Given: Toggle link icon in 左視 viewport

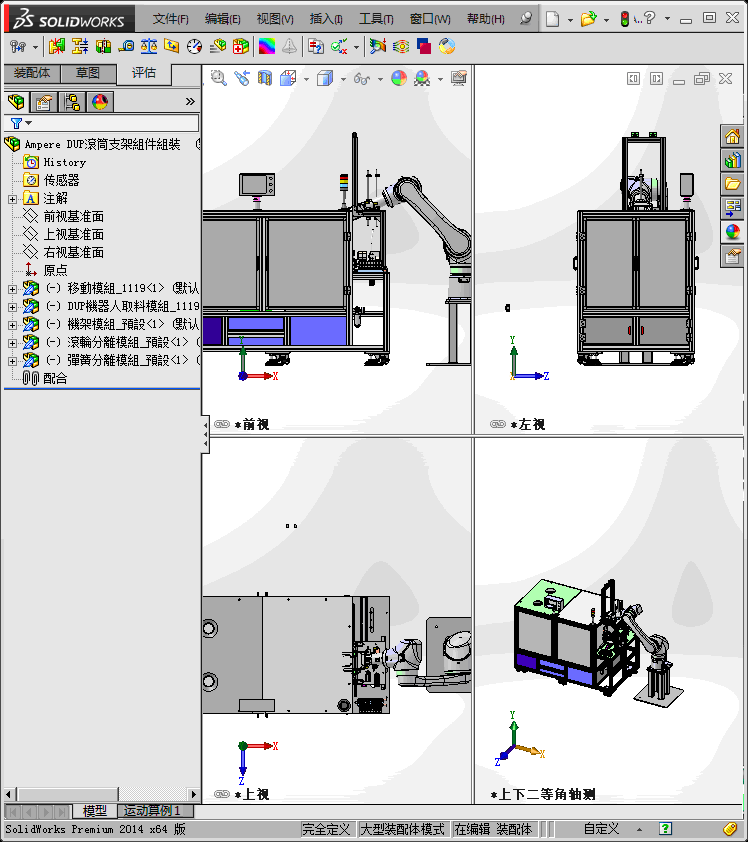Looking at the screenshot, I should (x=498, y=424).
